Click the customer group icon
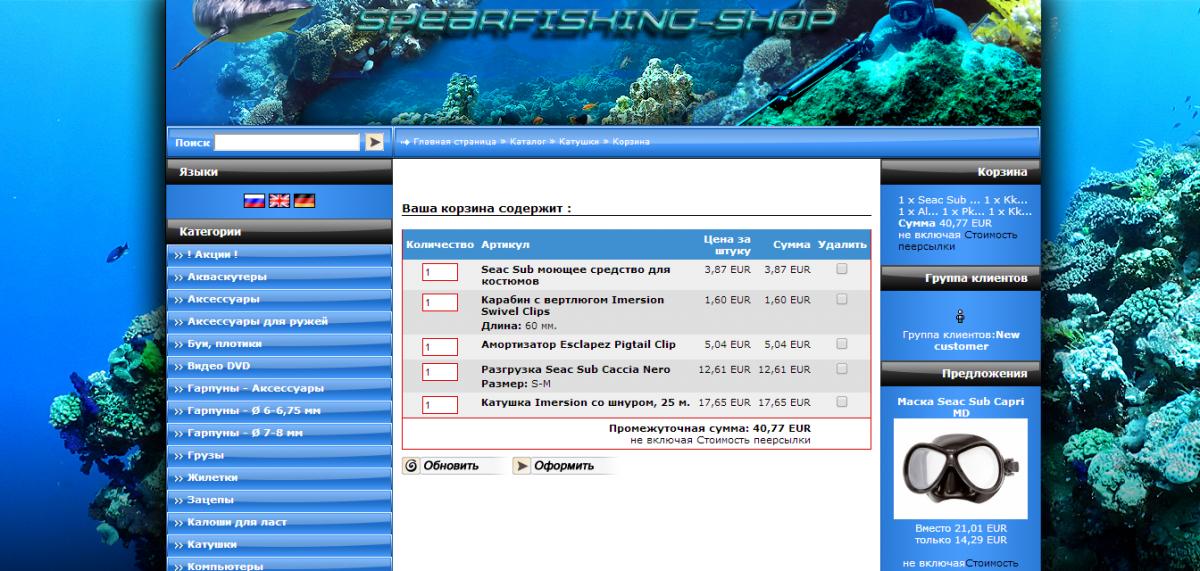1200x571 pixels. (x=960, y=316)
